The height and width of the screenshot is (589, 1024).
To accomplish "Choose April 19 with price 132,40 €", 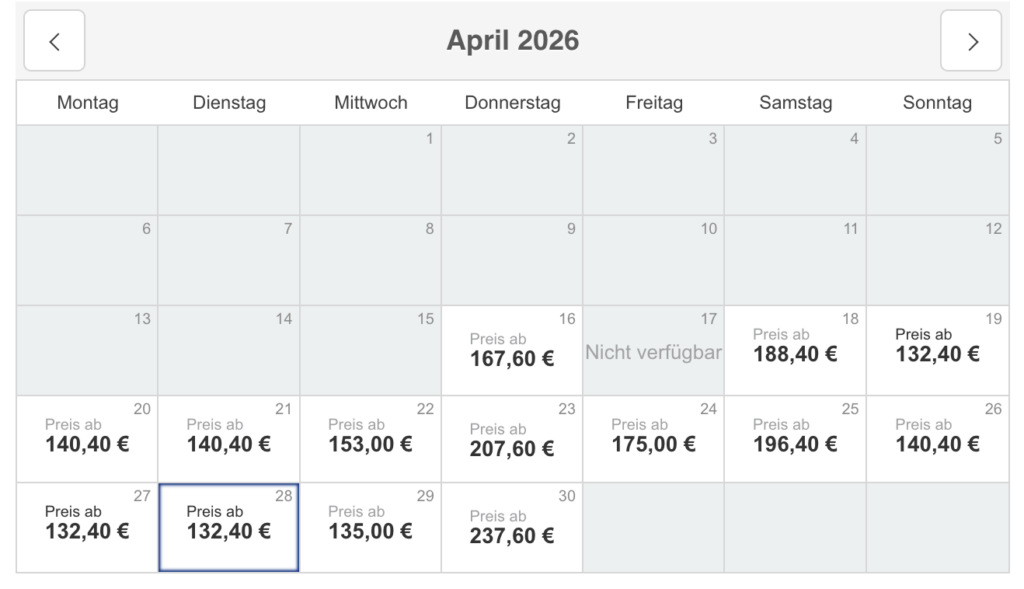I will tap(937, 345).
